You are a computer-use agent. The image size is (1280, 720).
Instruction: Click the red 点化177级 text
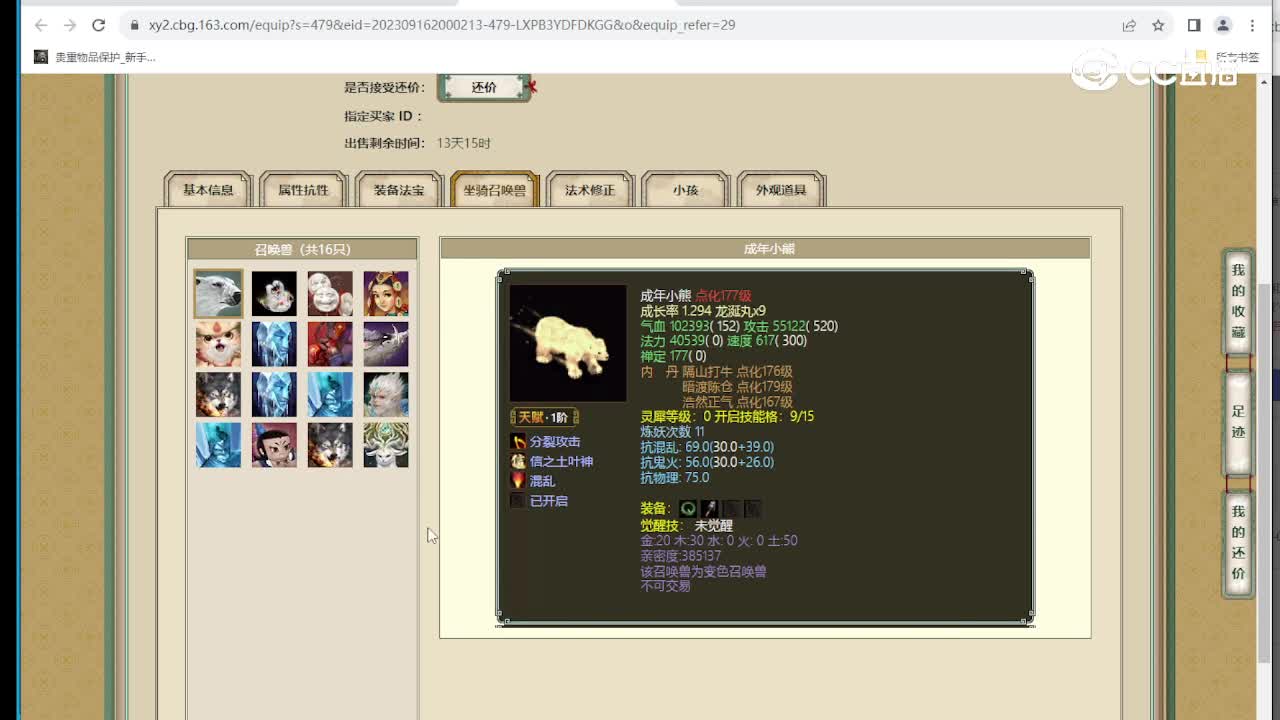pos(723,296)
